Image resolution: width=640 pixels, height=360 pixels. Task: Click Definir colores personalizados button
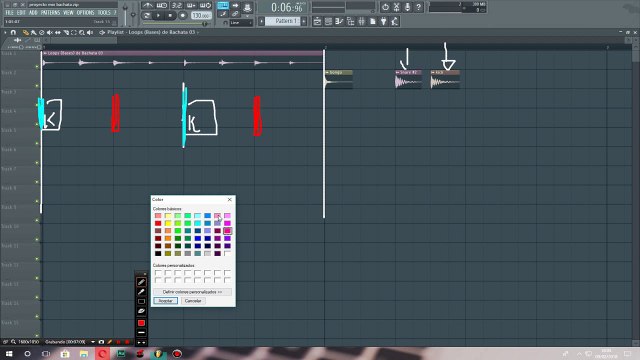193,292
